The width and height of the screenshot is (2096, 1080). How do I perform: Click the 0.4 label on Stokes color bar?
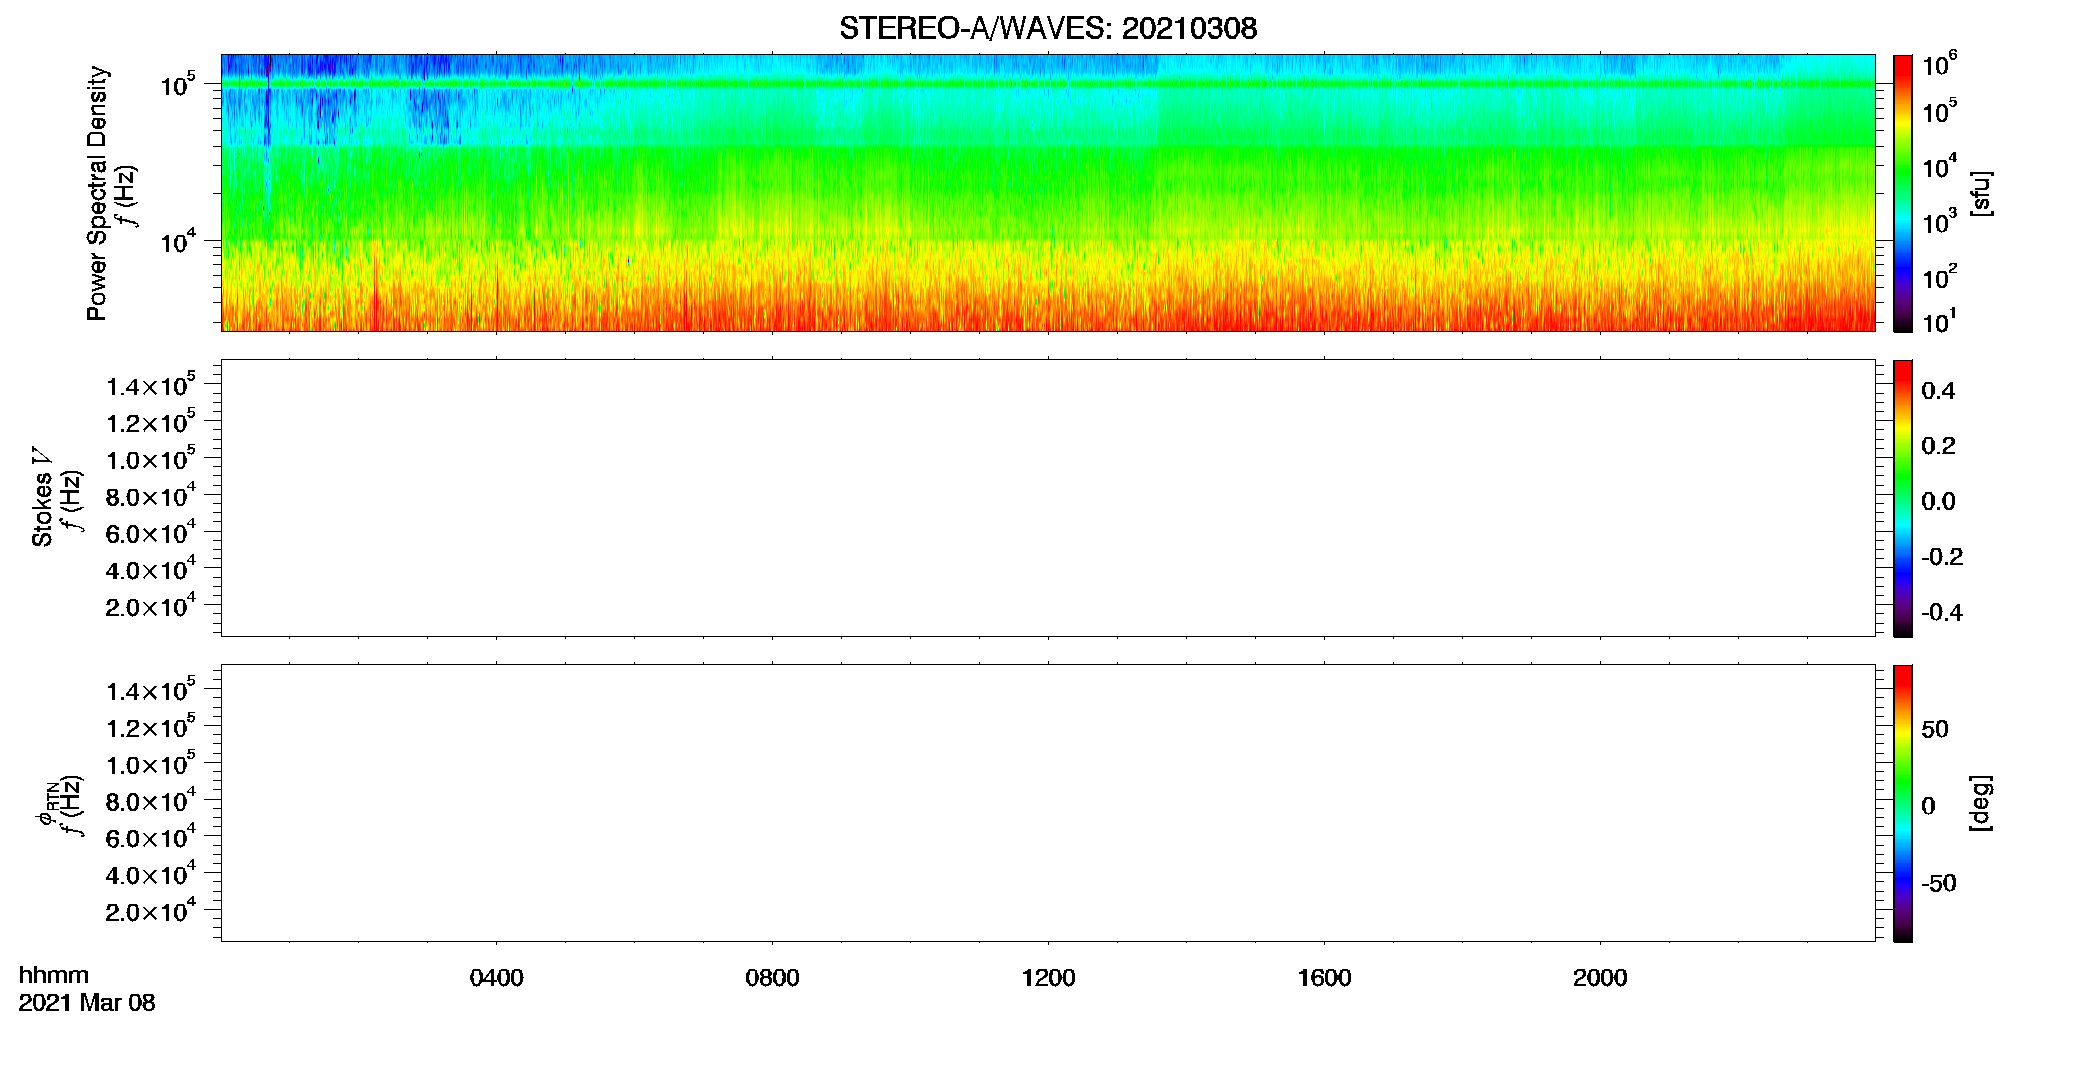[1938, 391]
